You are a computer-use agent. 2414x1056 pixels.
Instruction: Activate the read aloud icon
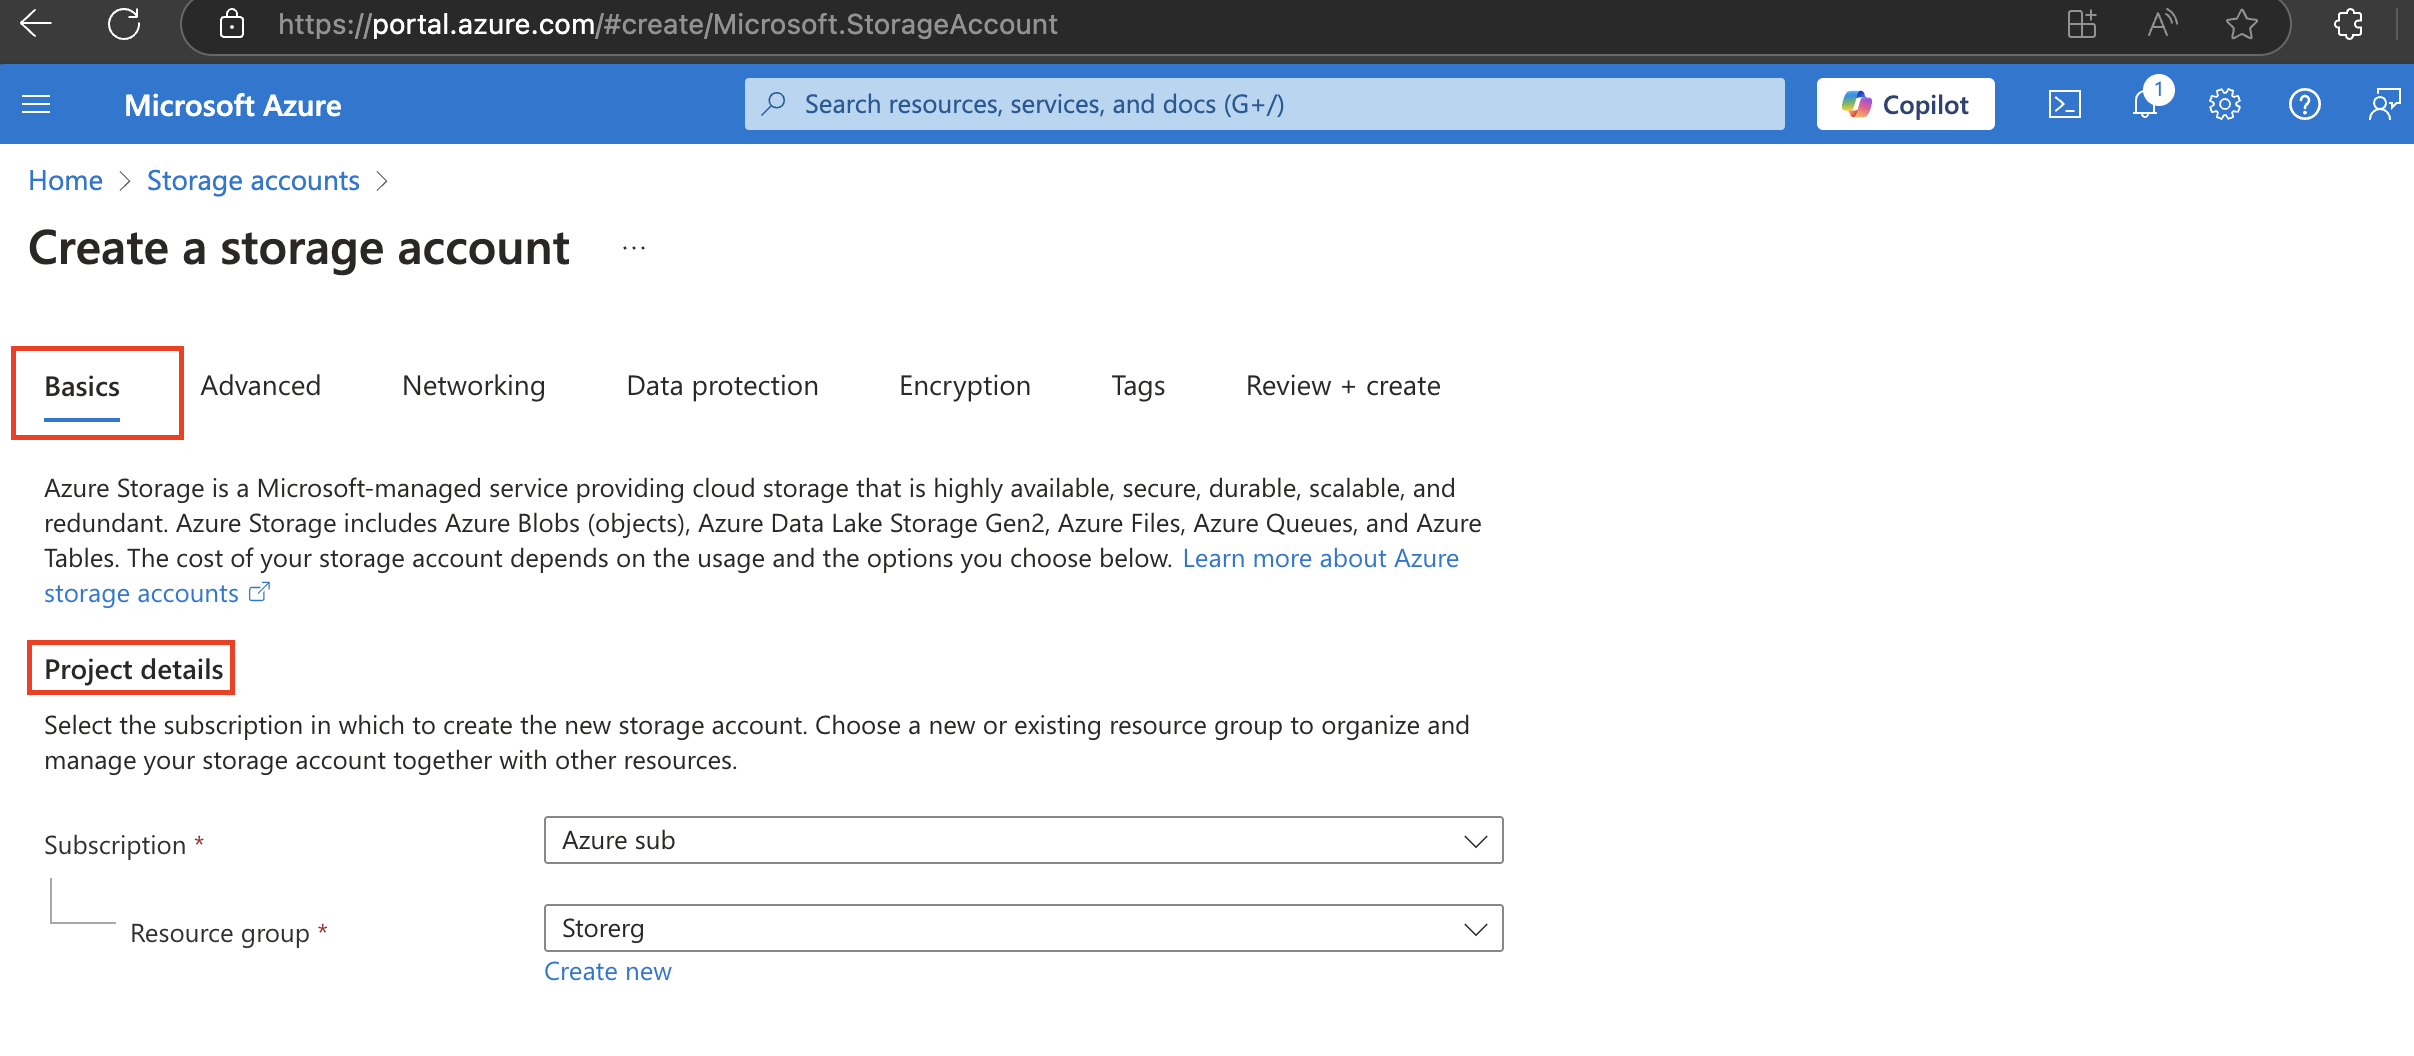pos(2162,24)
